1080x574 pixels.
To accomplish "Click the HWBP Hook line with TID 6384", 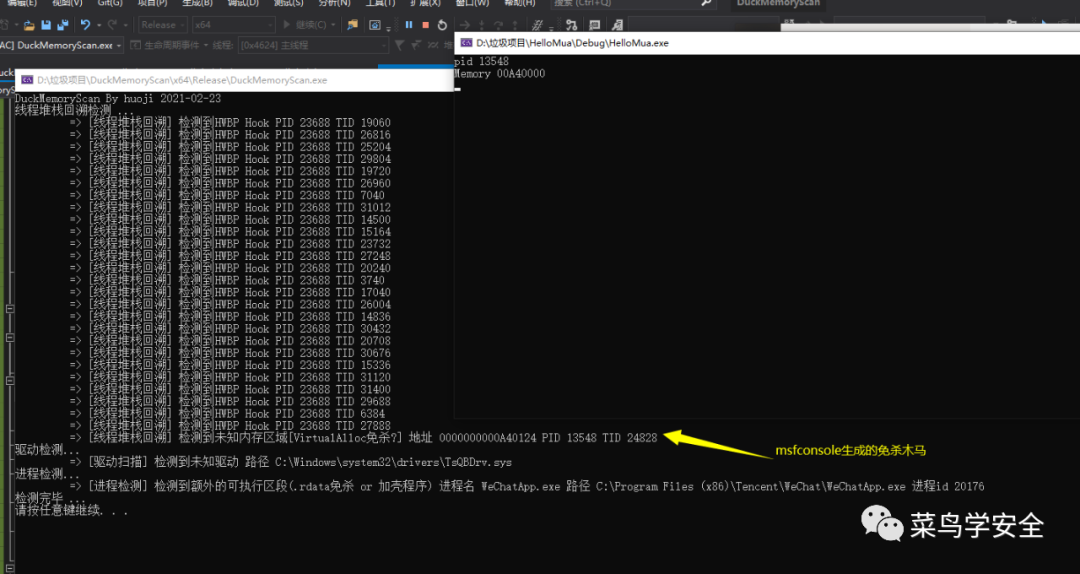I will tap(227, 413).
